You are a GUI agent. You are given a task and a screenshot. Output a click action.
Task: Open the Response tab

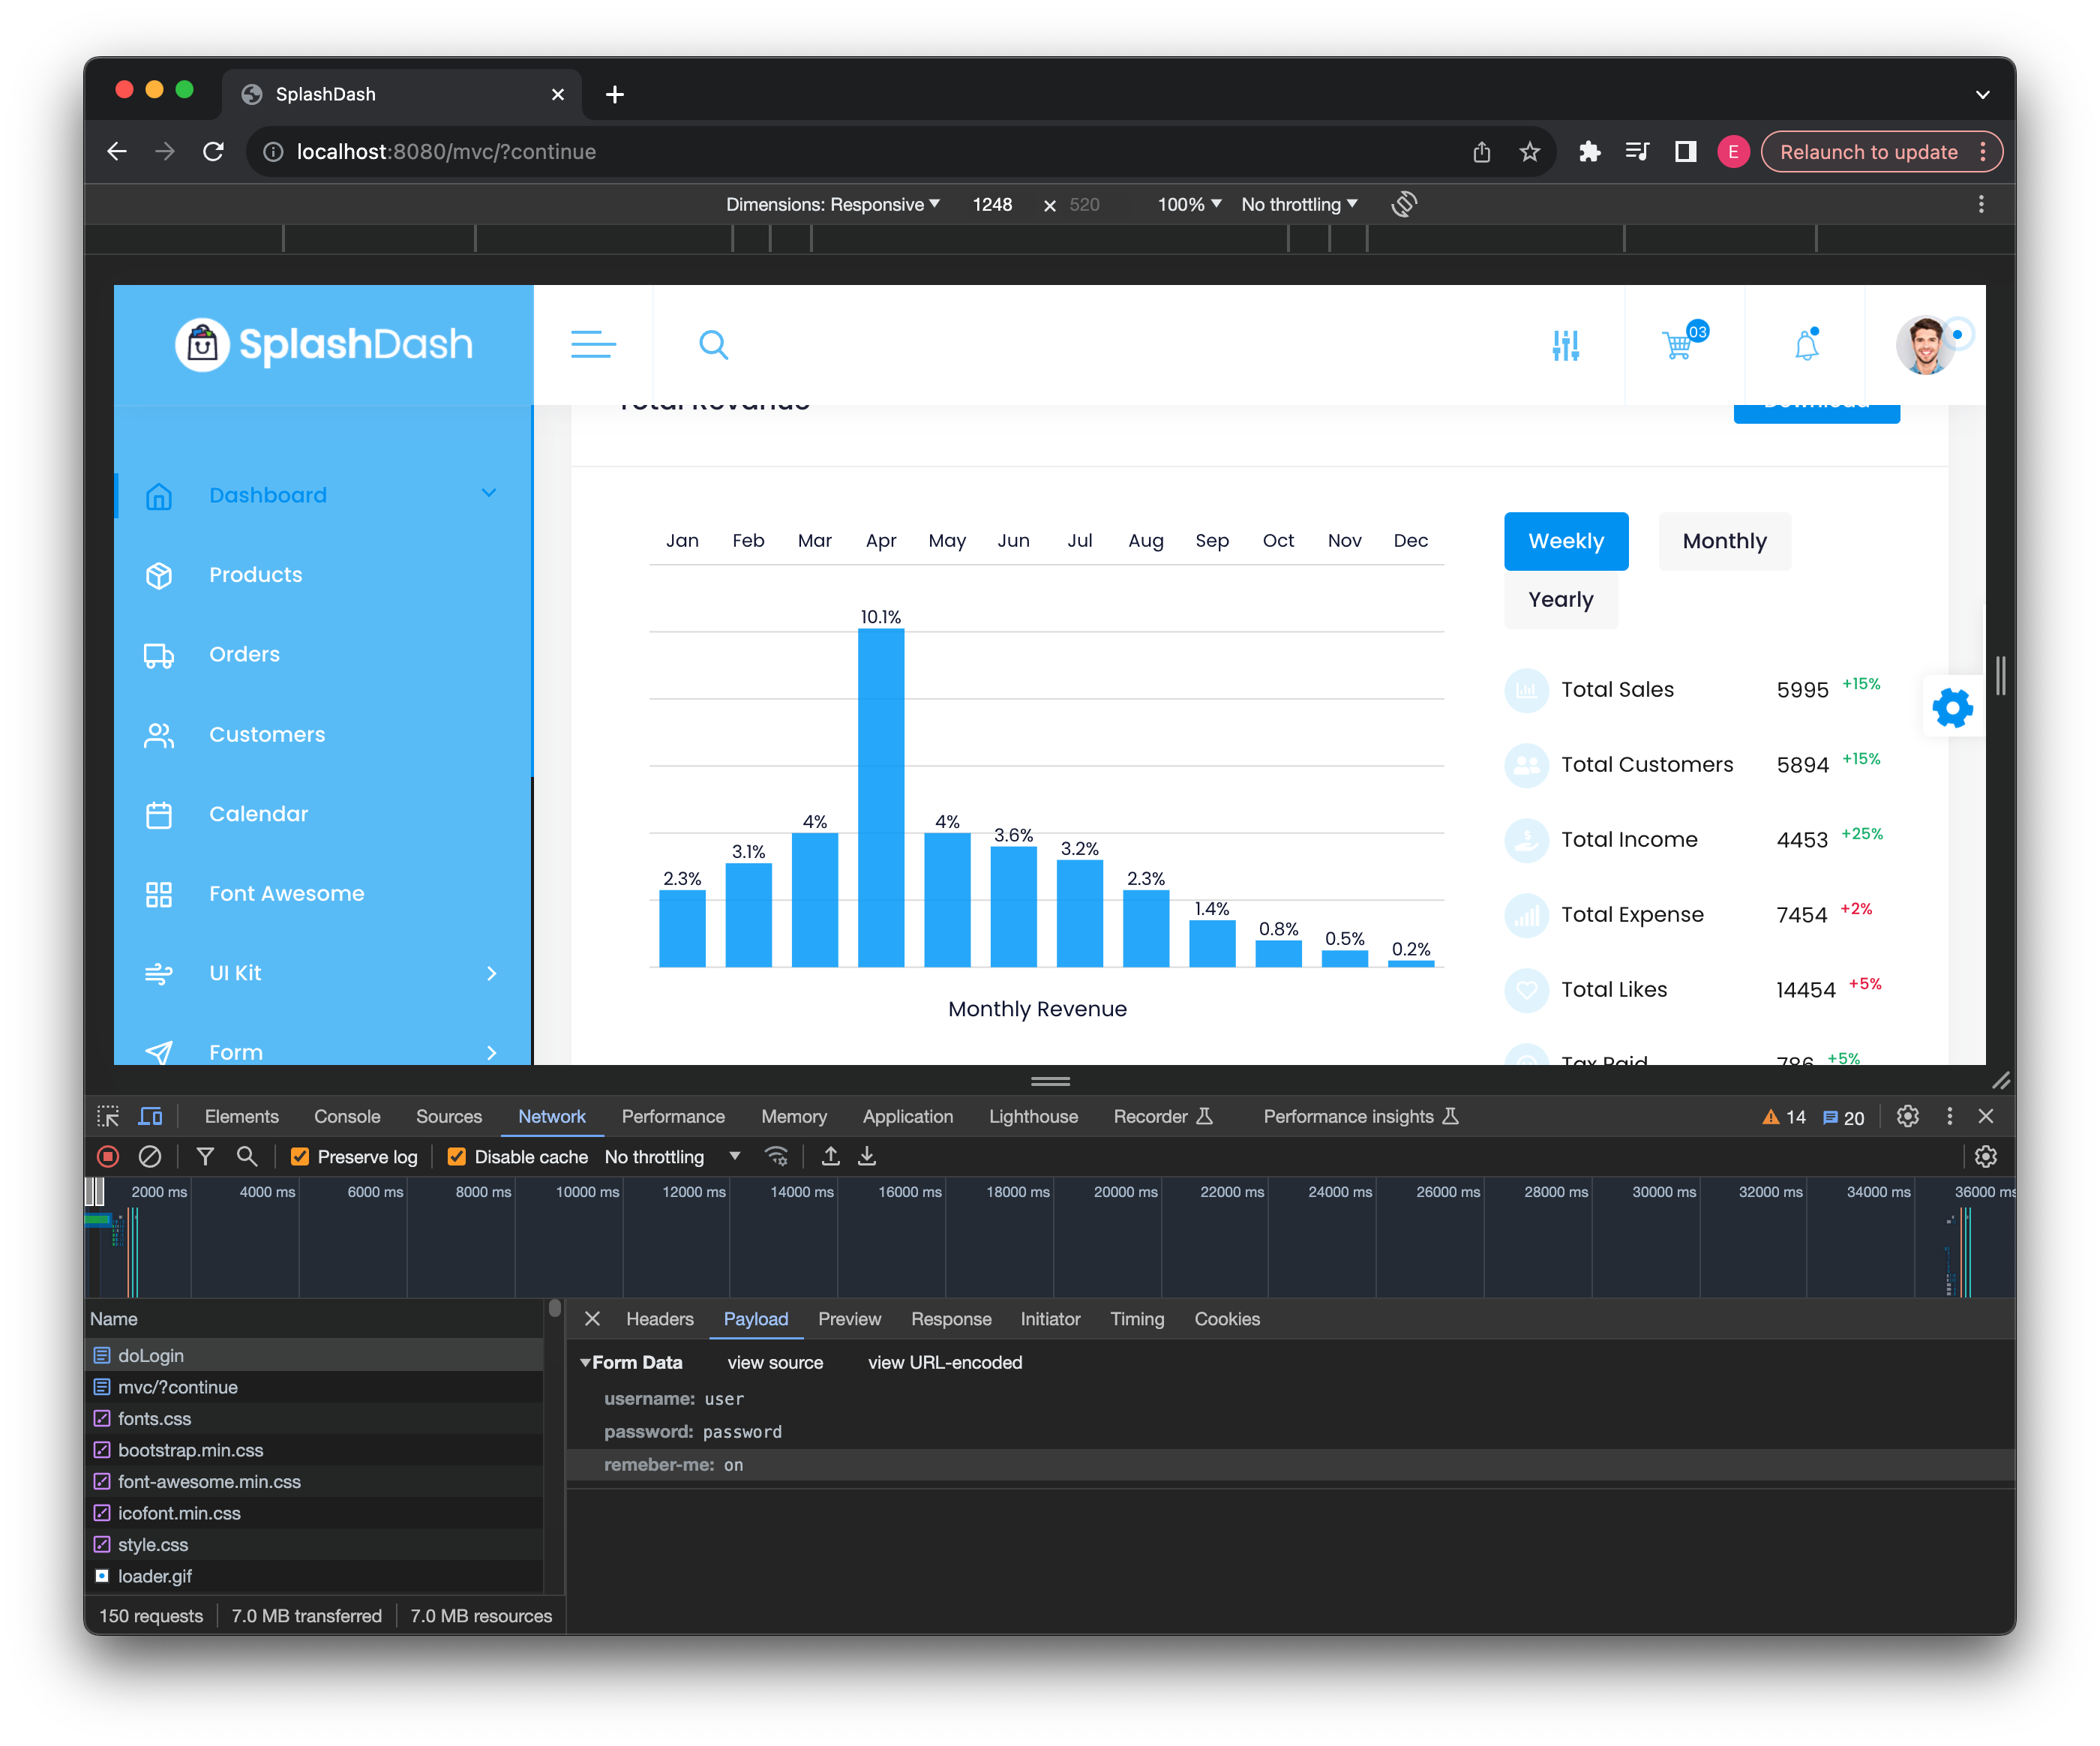pos(951,1320)
